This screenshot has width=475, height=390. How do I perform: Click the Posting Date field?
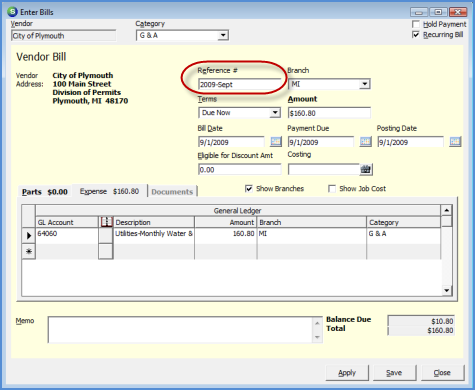pos(410,142)
